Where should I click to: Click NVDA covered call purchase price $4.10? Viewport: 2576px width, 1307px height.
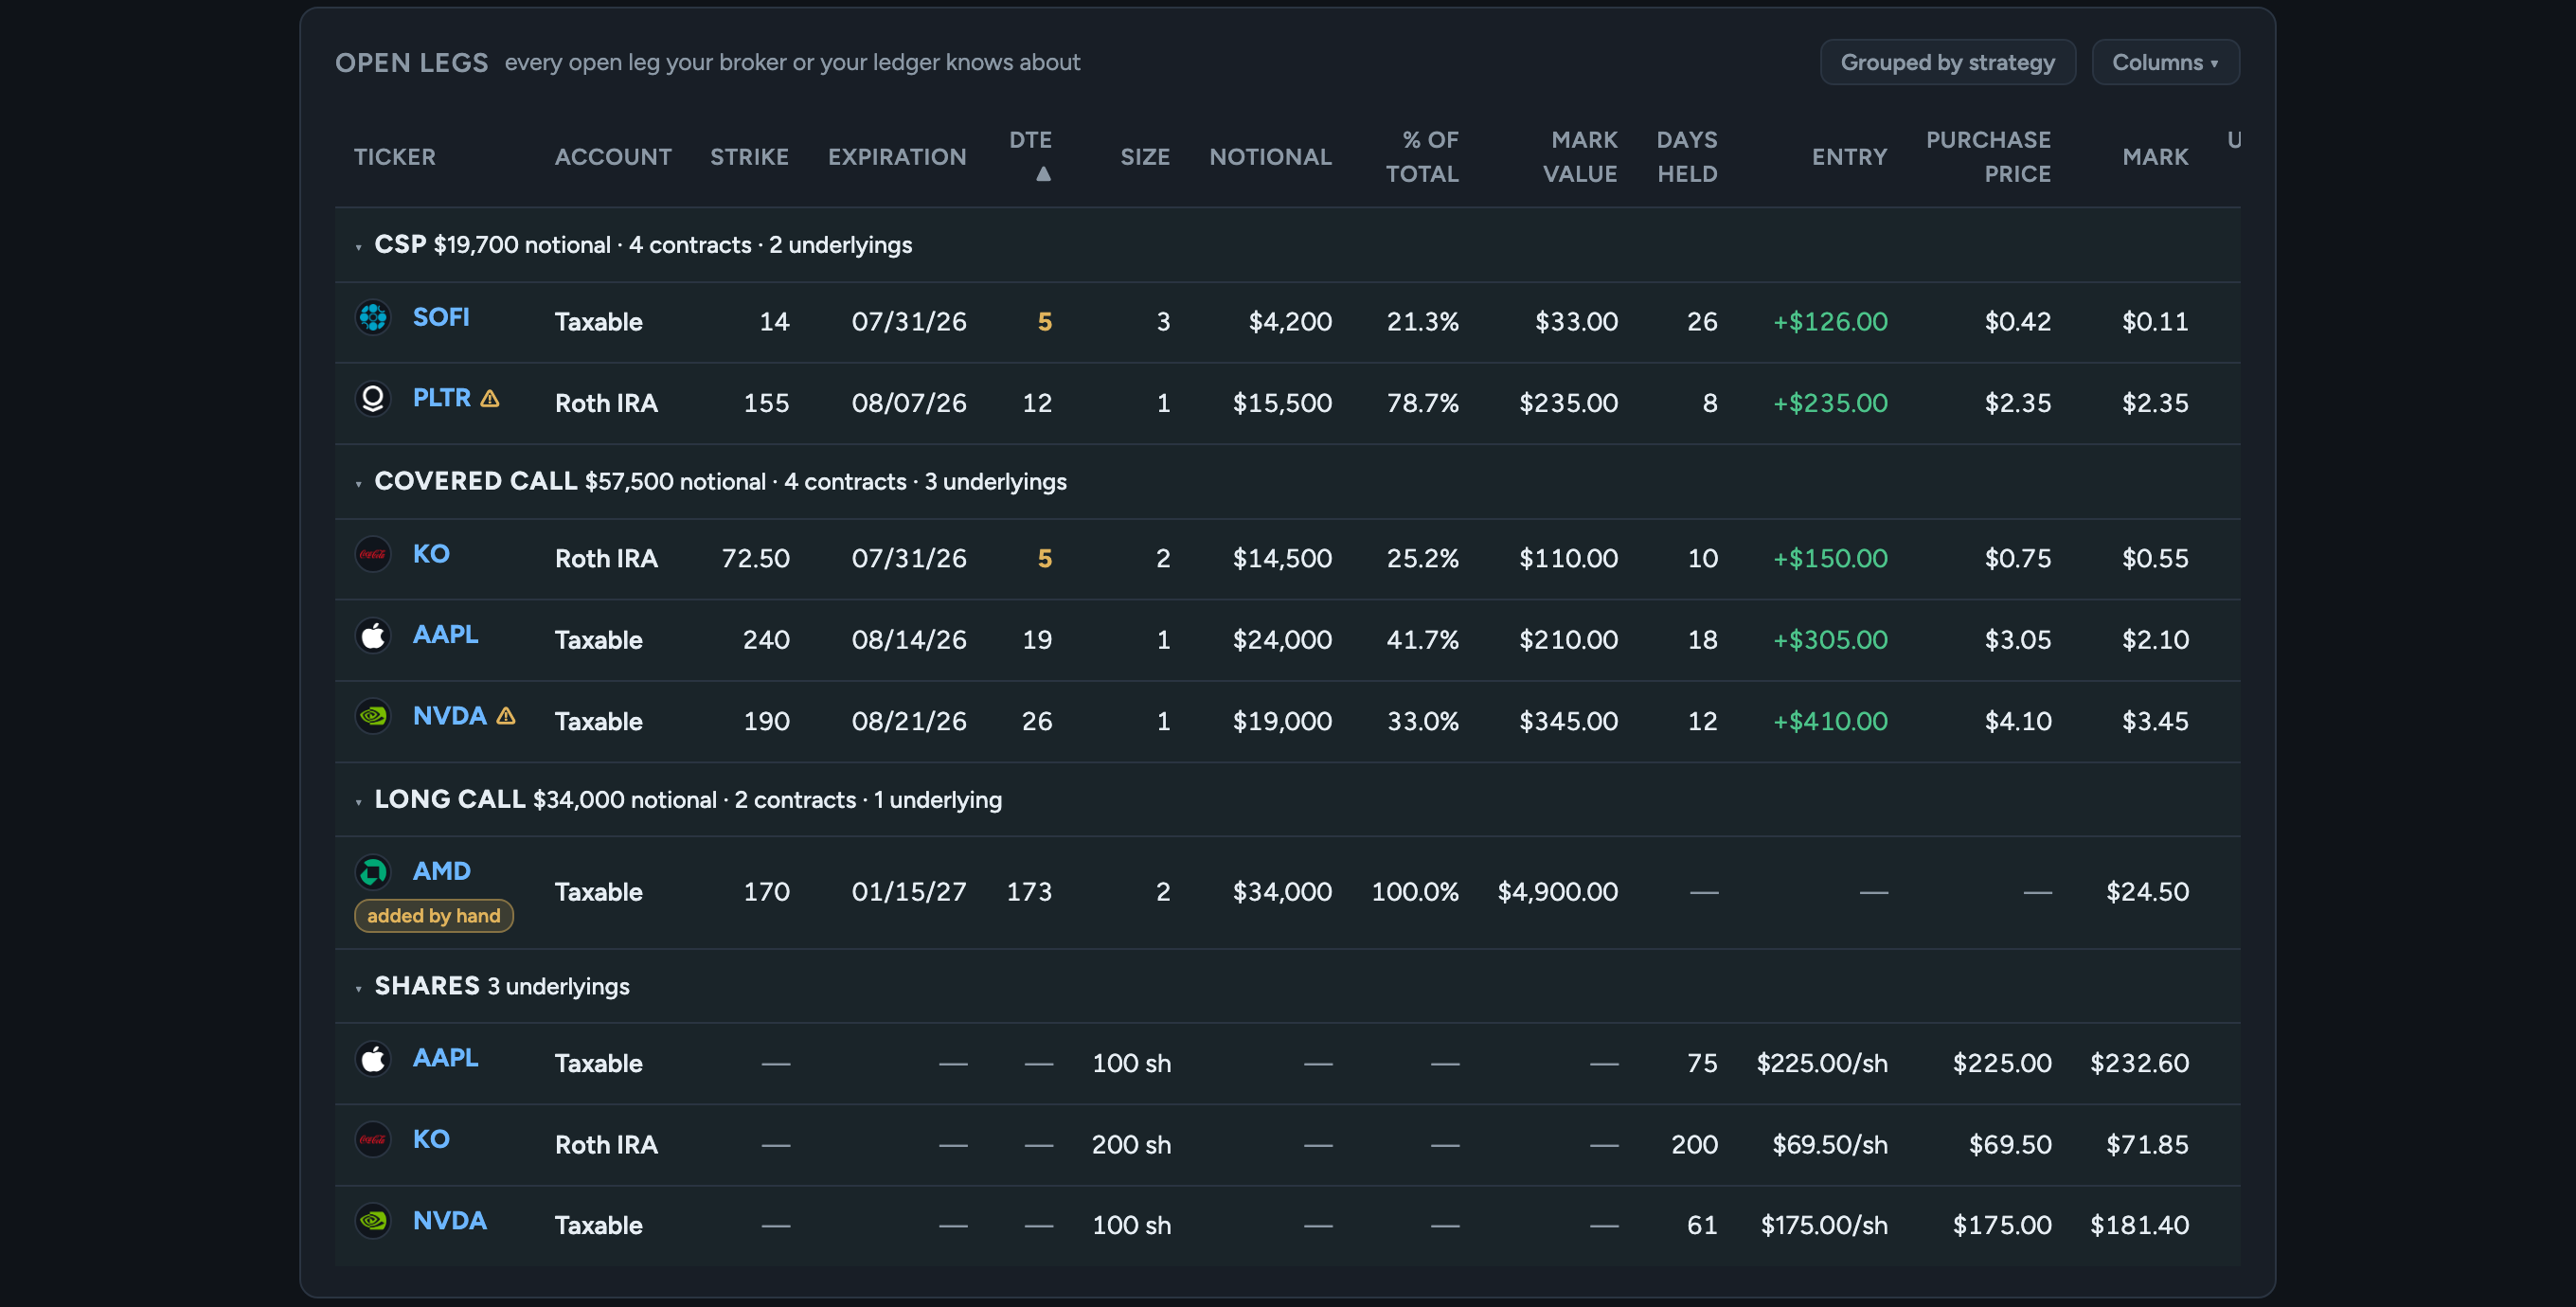coord(2017,721)
